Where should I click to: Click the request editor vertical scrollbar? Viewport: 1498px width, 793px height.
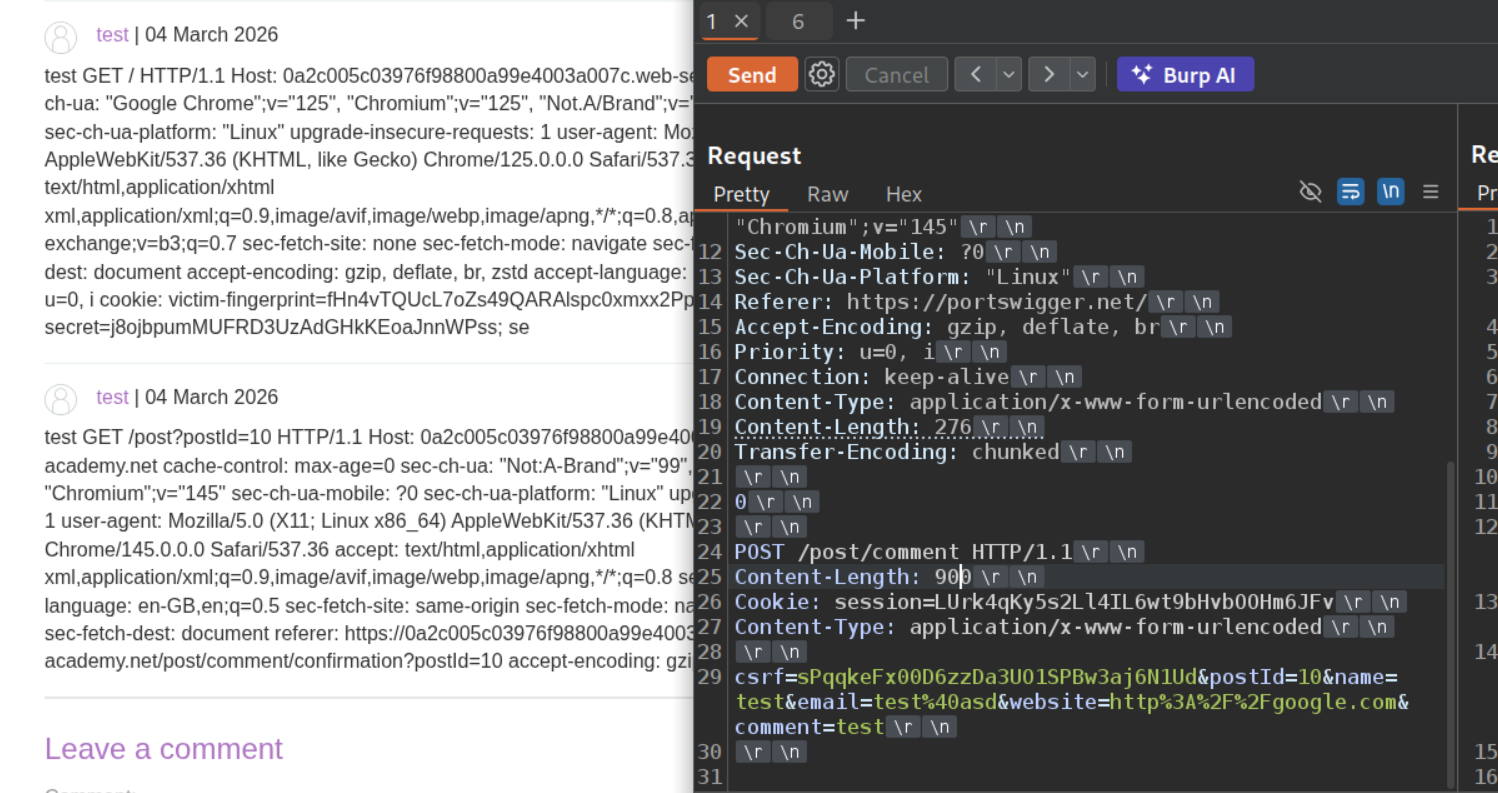[x=1451, y=620]
